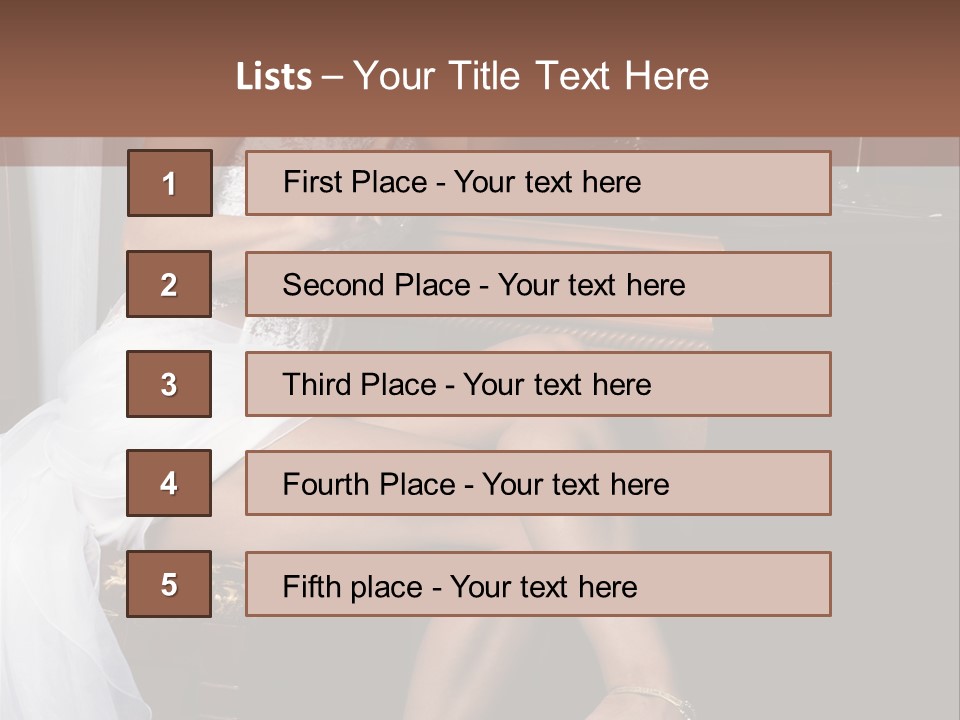This screenshot has height=720, width=960.
Task: Click the word 'Fifth' in the list
Action: (313, 586)
